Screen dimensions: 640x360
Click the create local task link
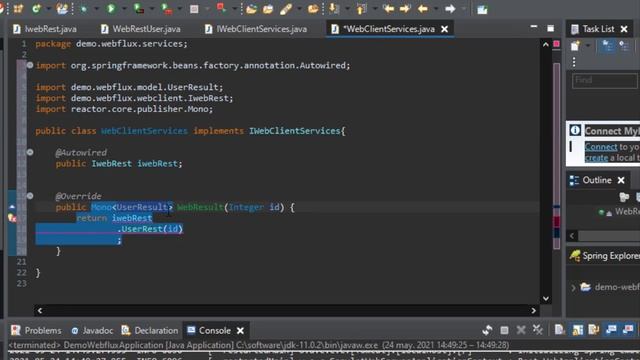[596, 158]
